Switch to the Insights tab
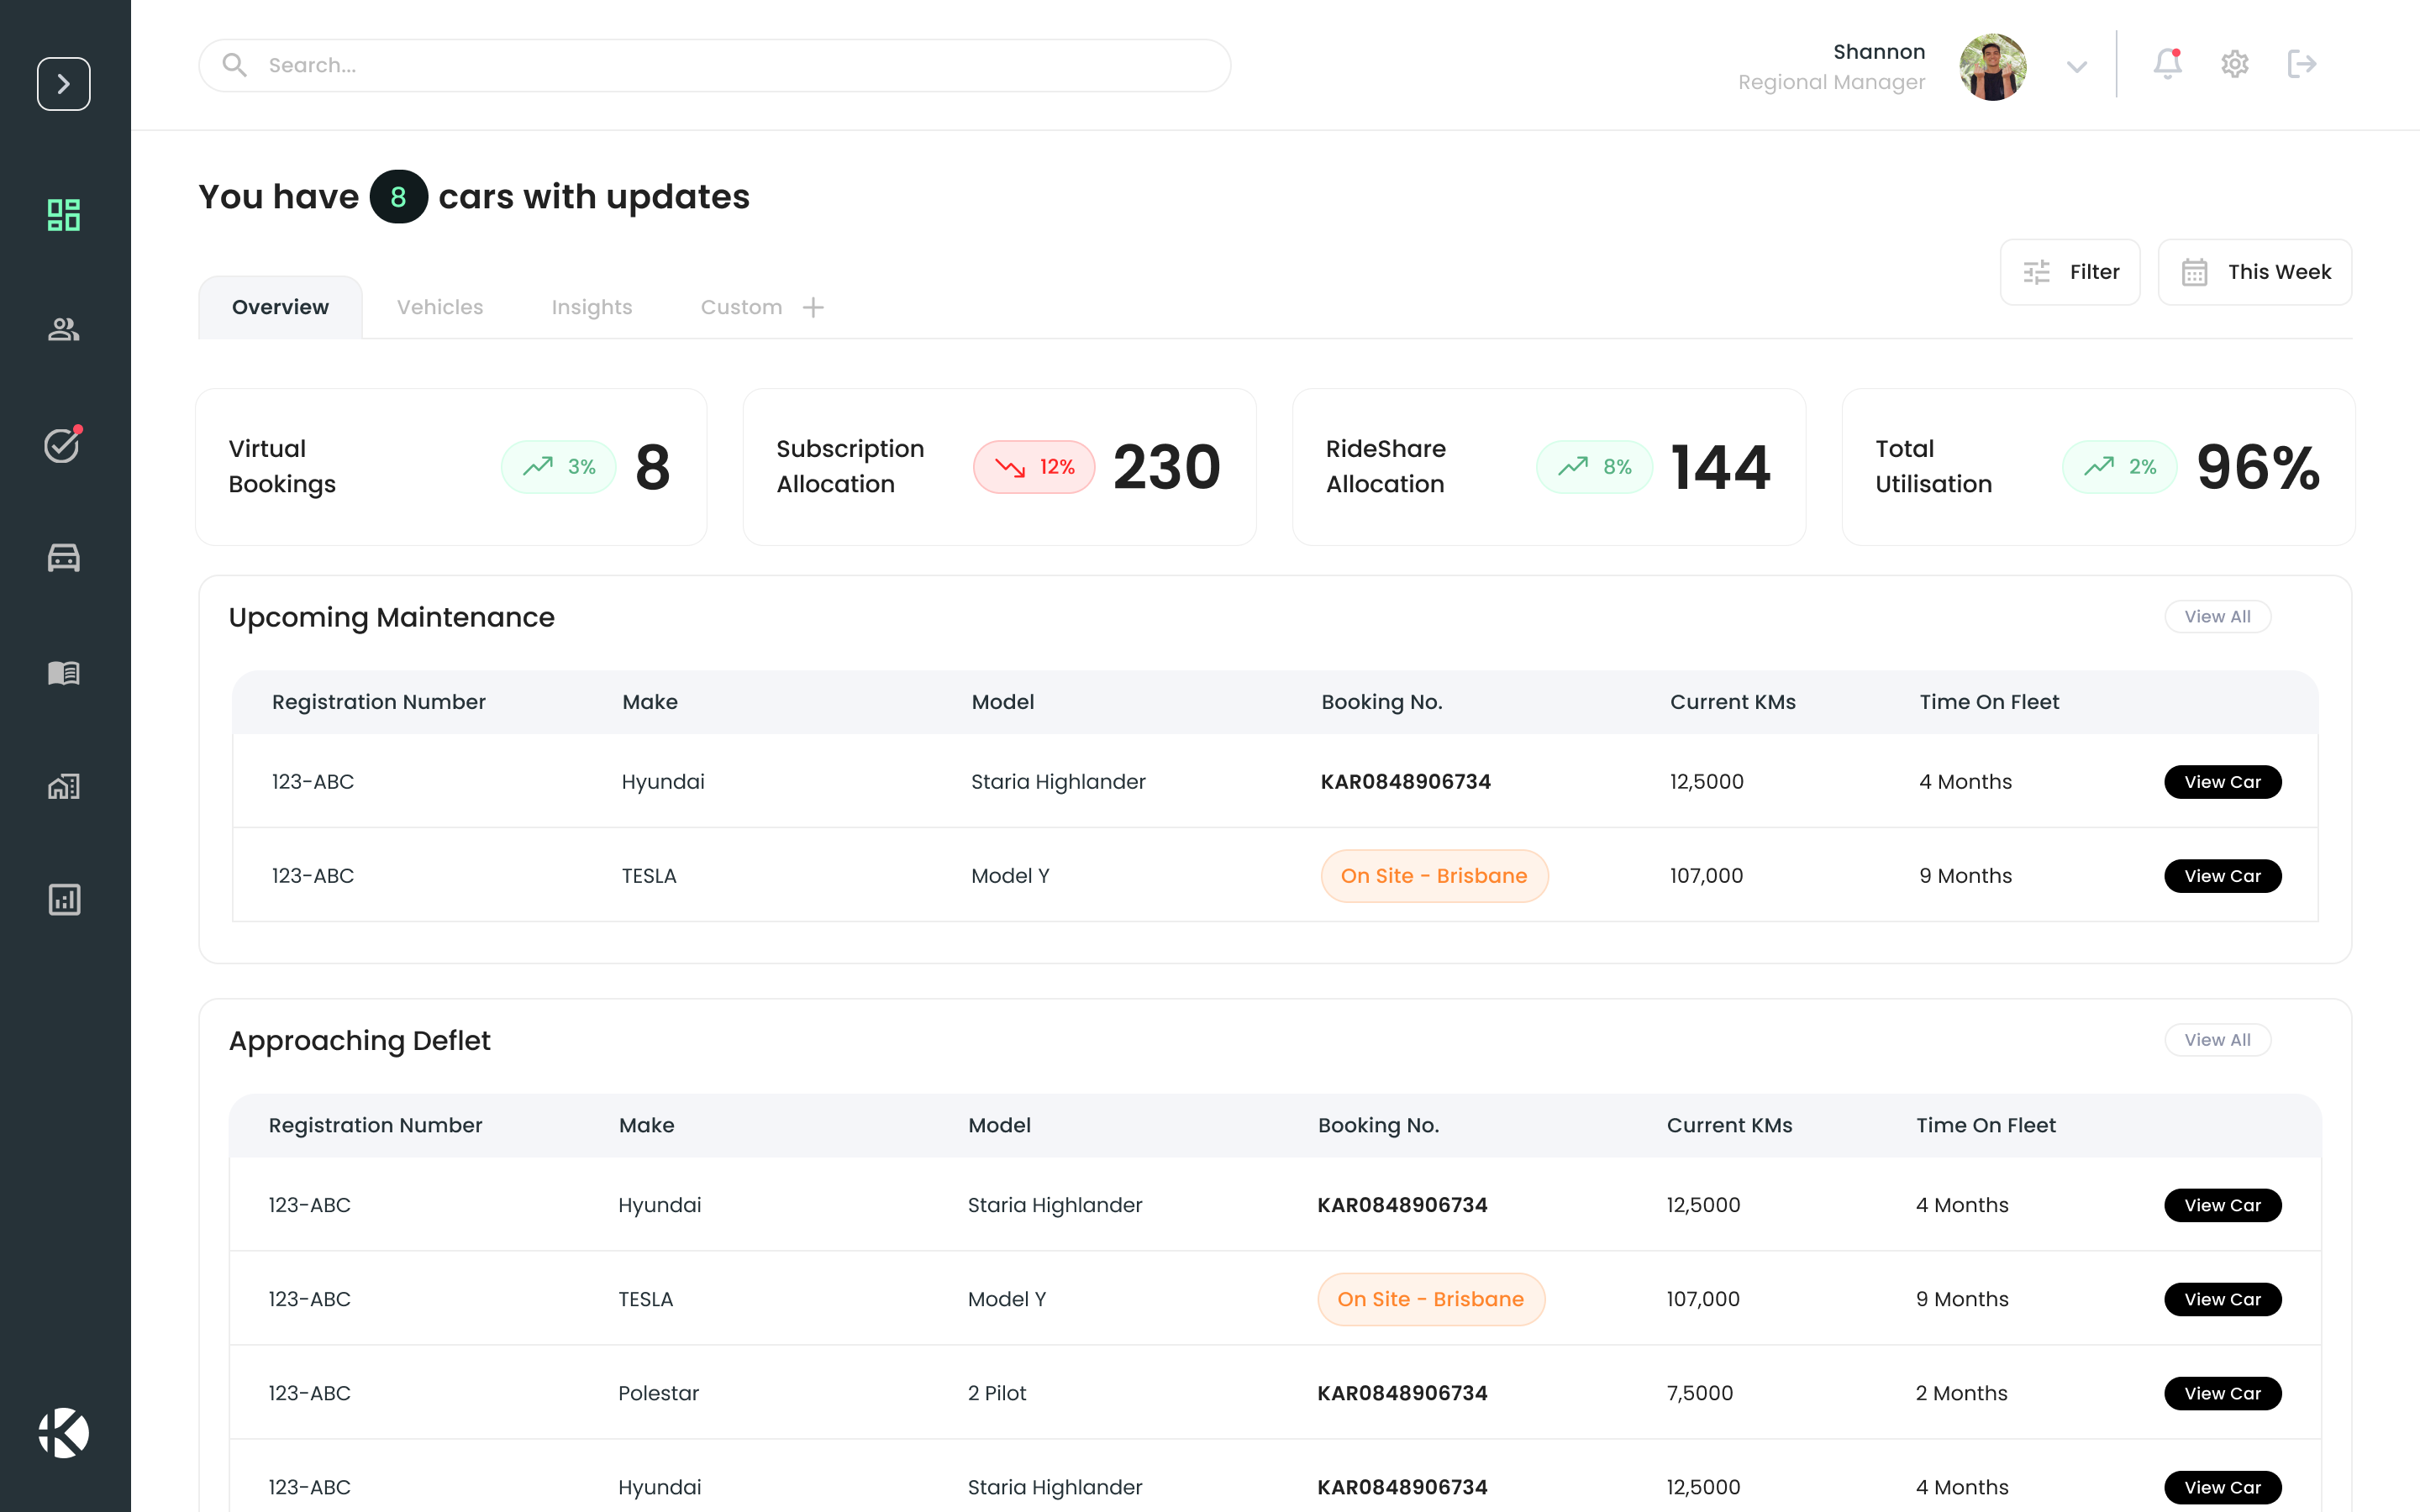 click(x=591, y=307)
